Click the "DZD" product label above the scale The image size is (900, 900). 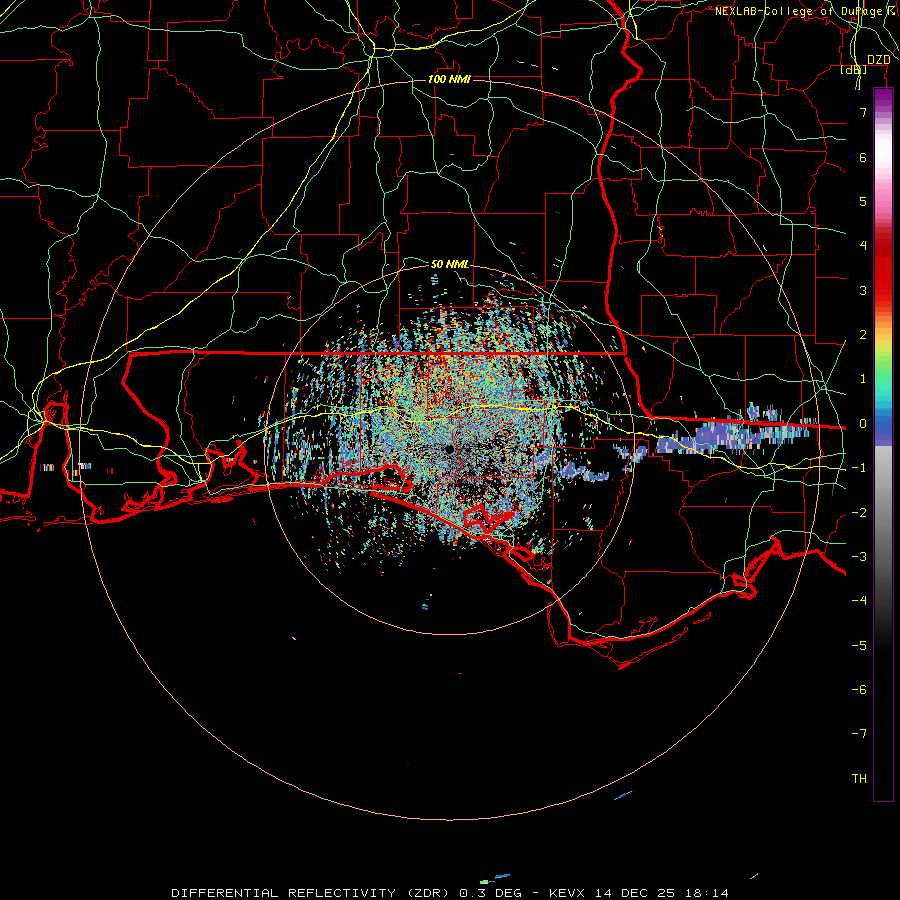879,60
